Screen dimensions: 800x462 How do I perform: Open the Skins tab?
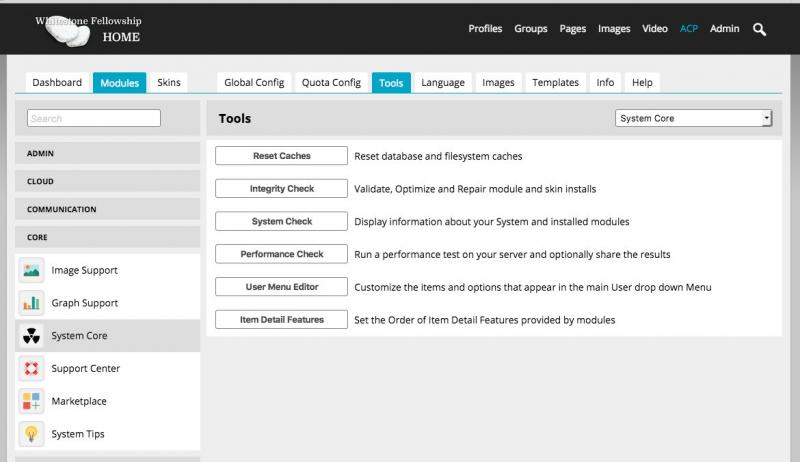pos(169,83)
